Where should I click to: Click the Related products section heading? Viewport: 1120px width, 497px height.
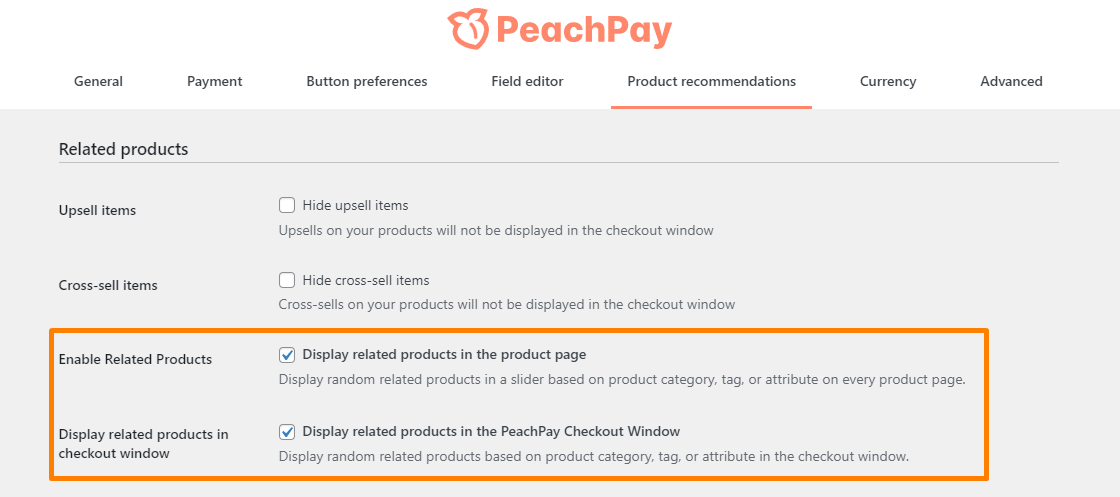tap(124, 149)
